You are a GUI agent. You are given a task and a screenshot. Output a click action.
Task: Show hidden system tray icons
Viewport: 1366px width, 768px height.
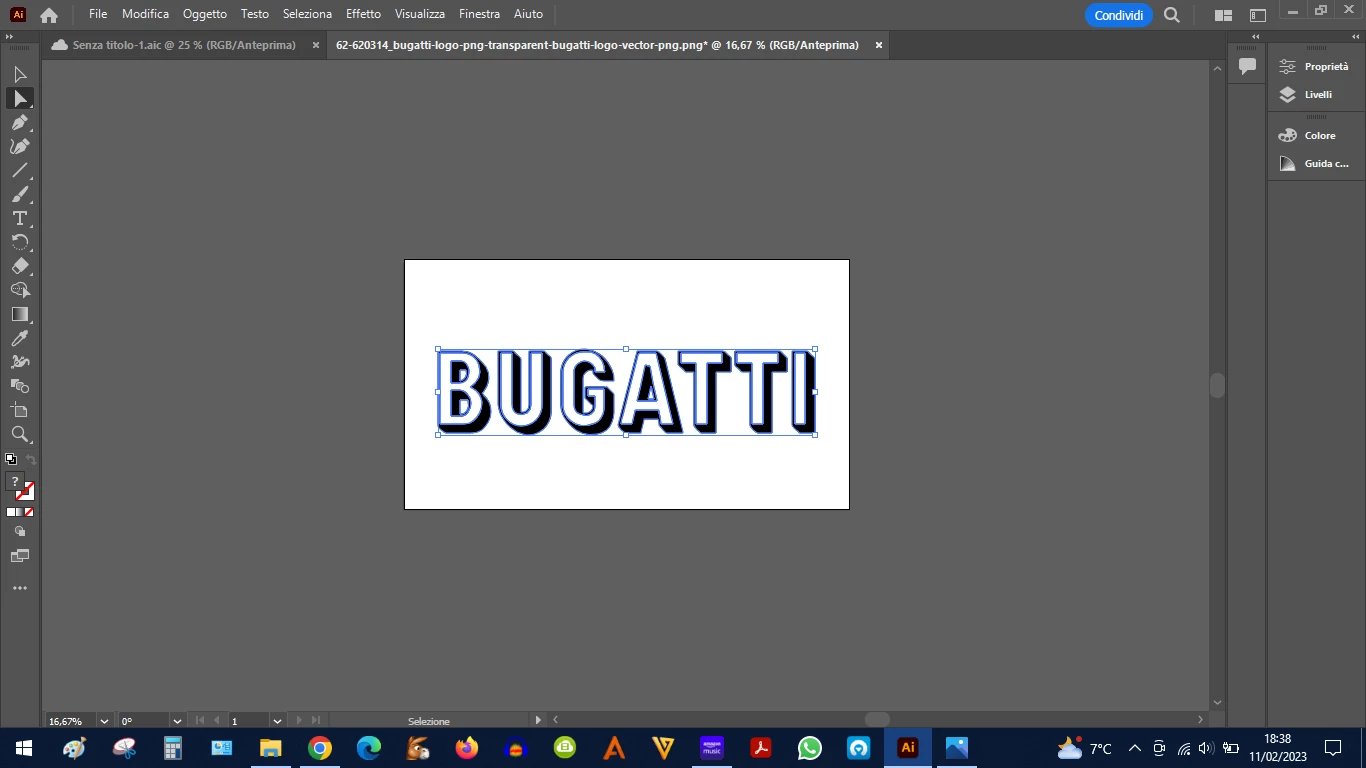tap(1134, 748)
